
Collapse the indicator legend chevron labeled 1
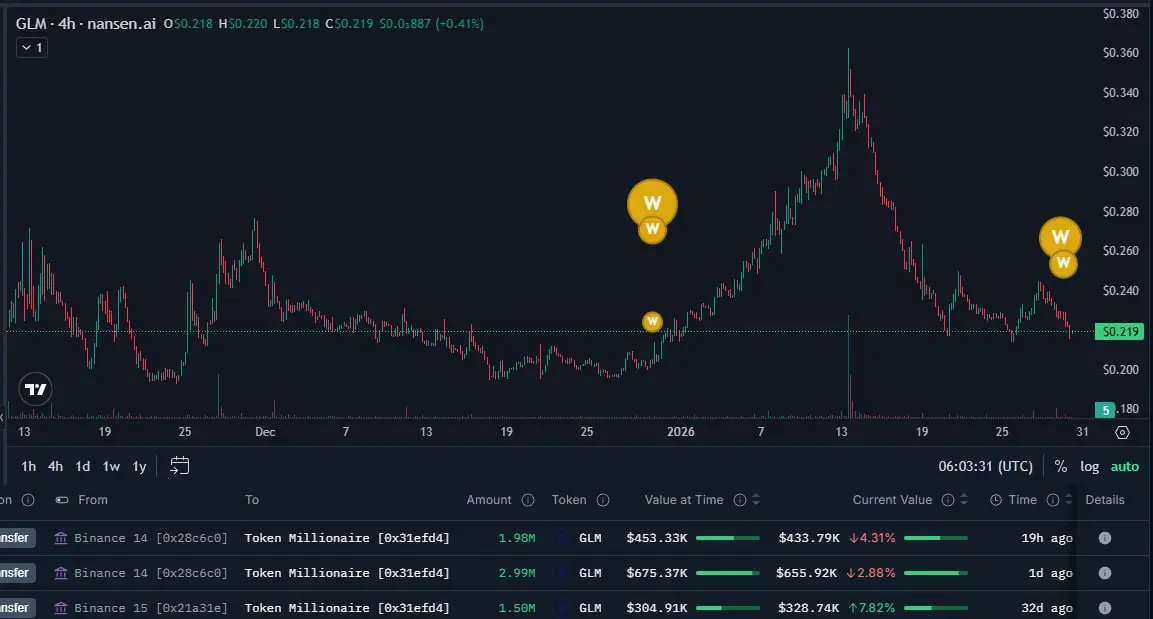tap(32, 48)
